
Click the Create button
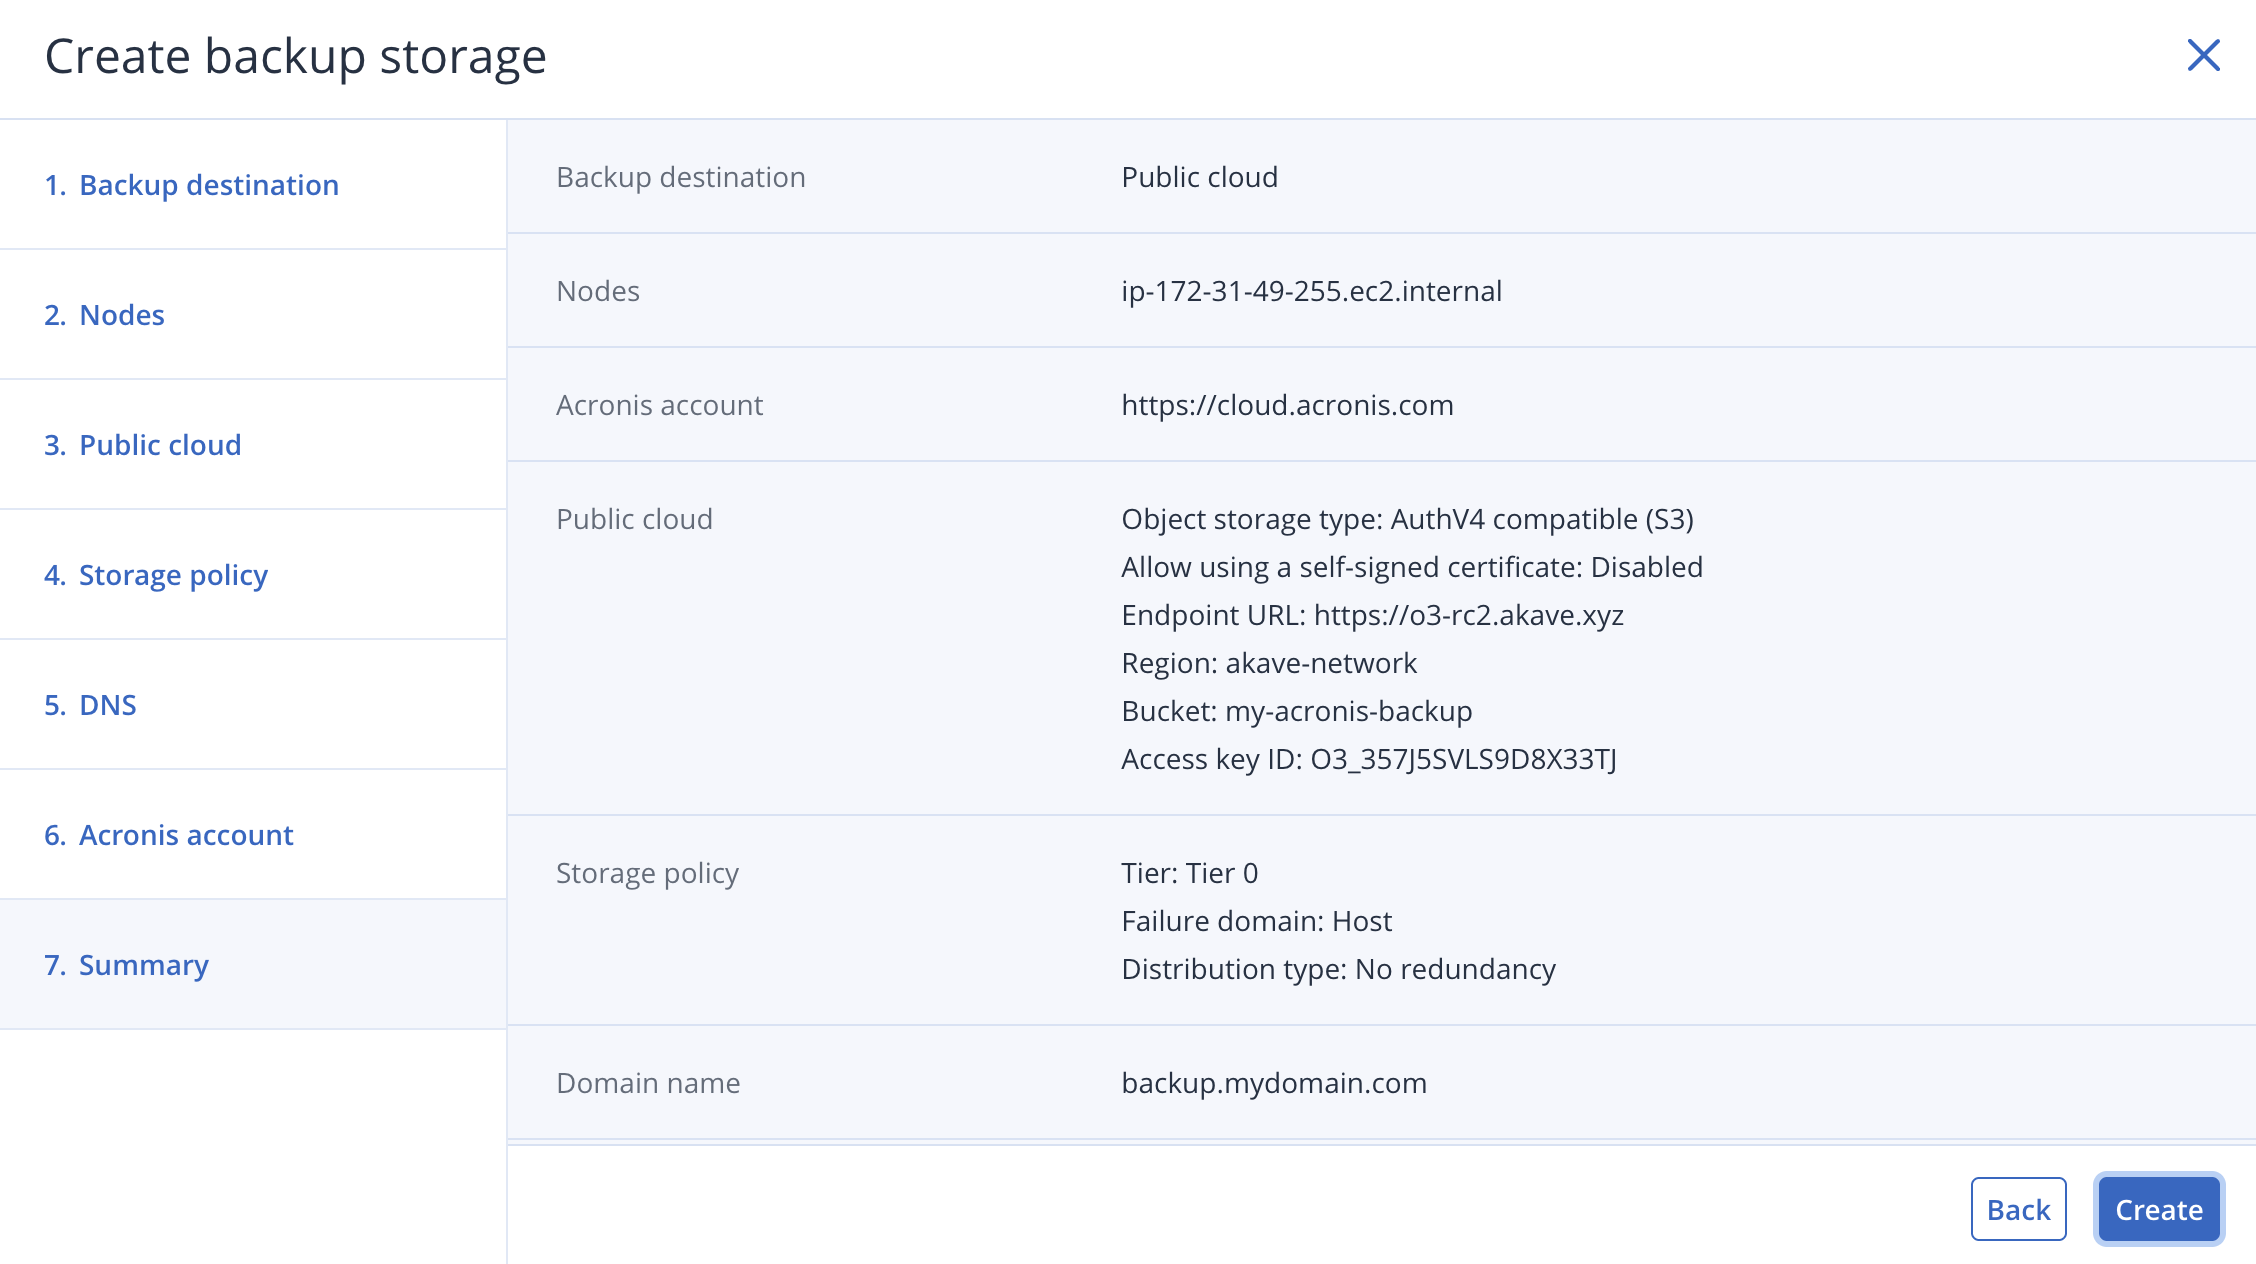tap(2159, 1209)
